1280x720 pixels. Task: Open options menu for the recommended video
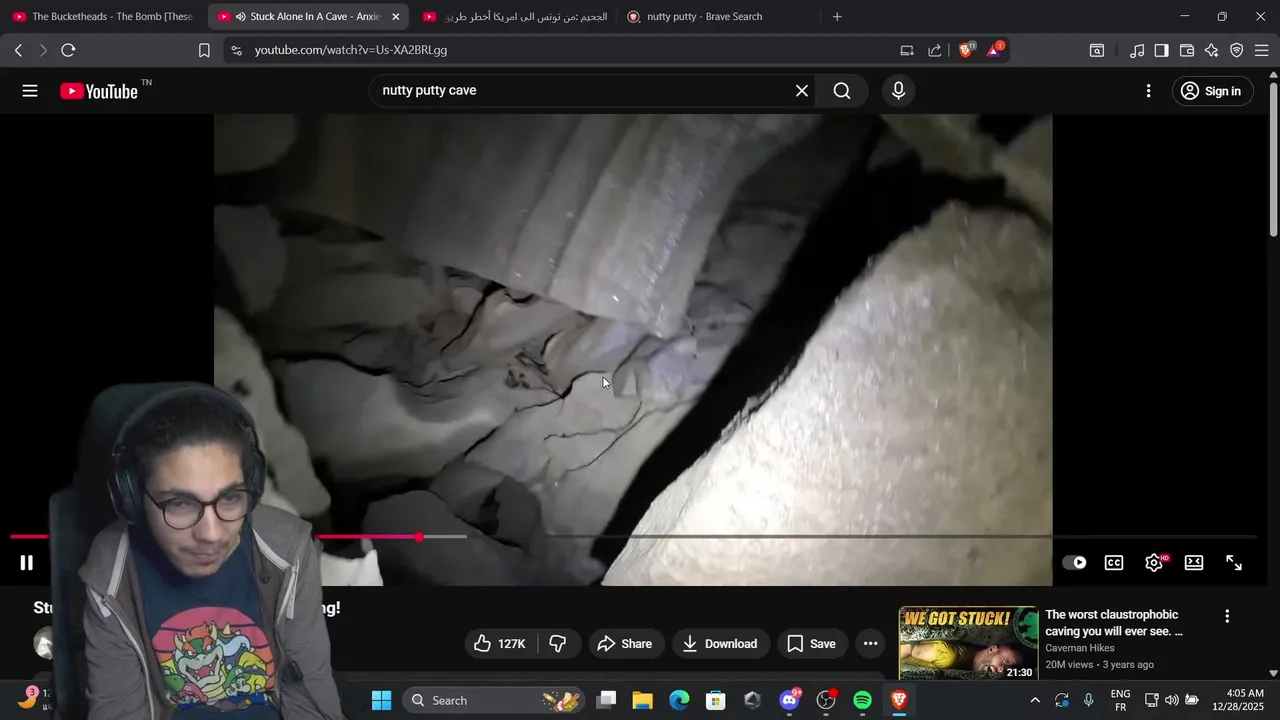point(1227,617)
